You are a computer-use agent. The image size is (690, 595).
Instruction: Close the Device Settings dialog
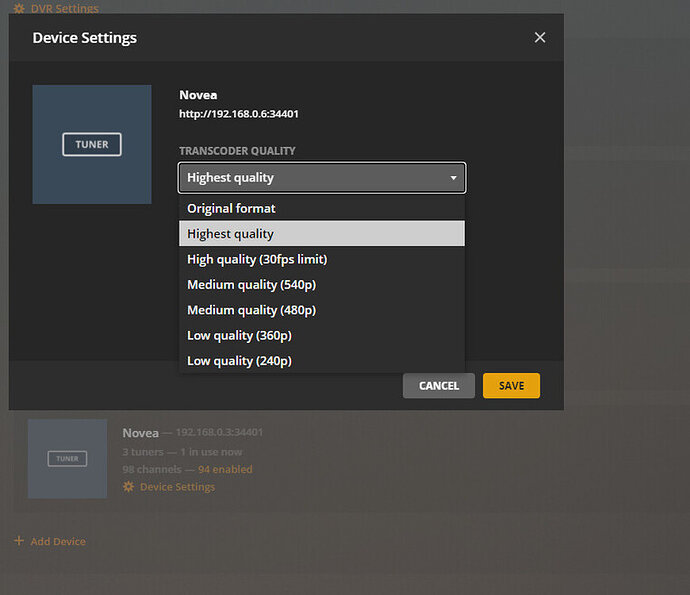(540, 37)
